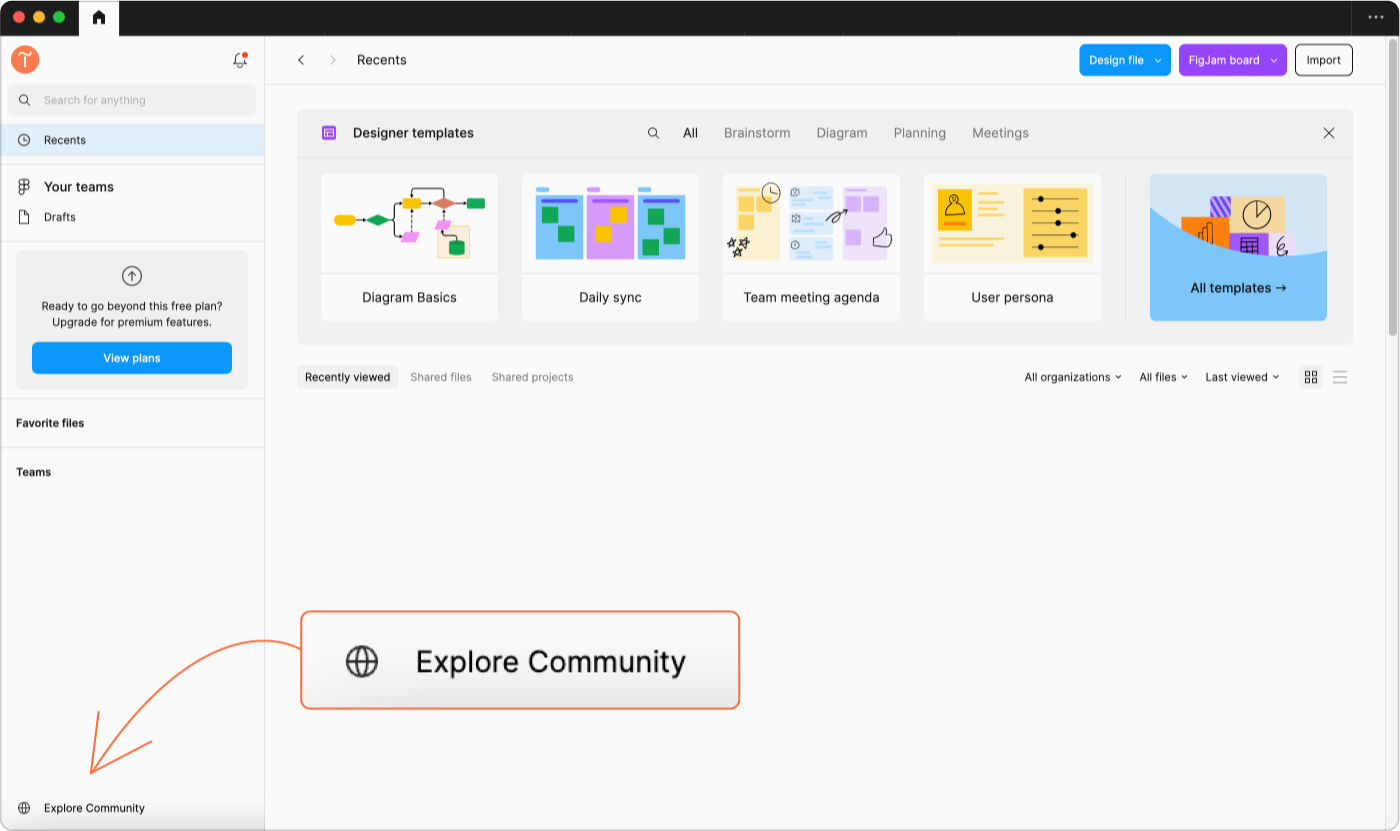
Task: Expand the Last viewed sort dropdown
Action: pos(1243,377)
